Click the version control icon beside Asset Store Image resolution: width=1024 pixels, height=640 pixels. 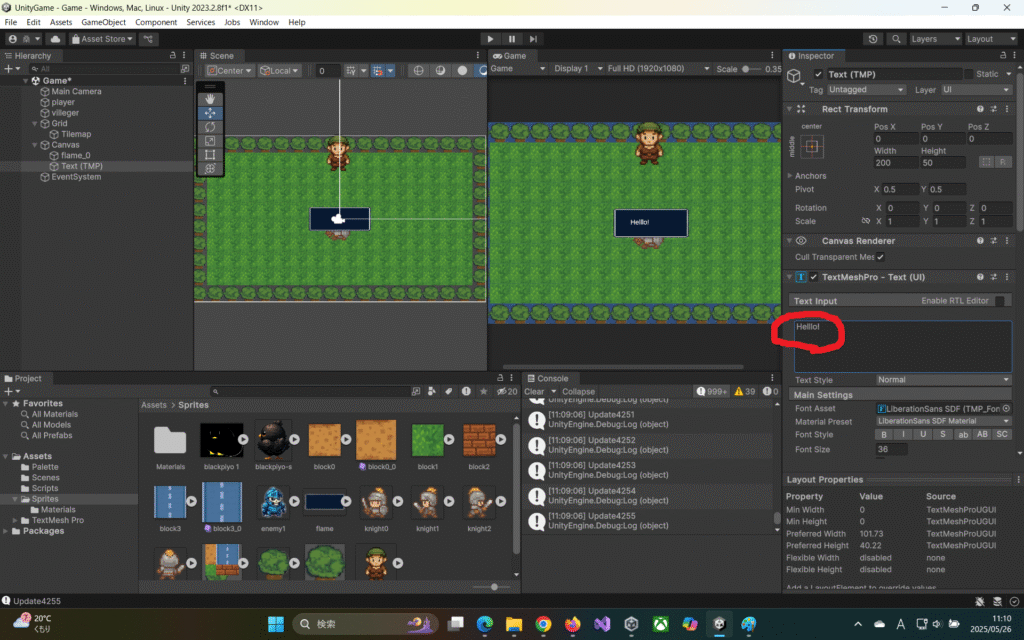click(148, 39)
